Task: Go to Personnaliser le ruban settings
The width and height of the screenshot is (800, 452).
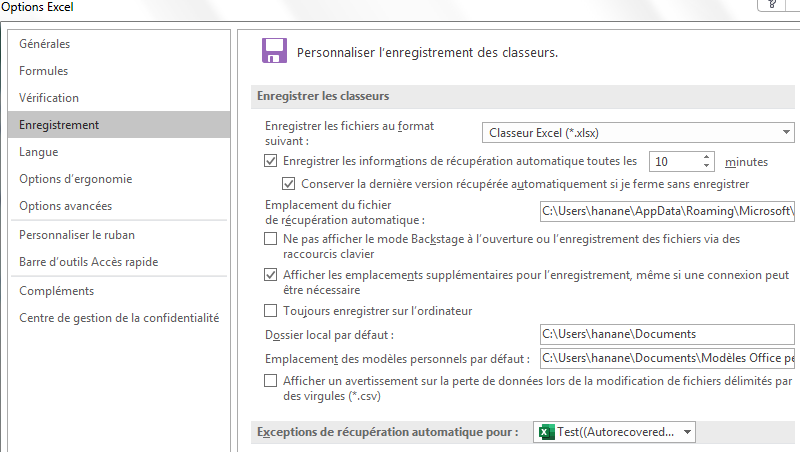Action: [77, 235]
